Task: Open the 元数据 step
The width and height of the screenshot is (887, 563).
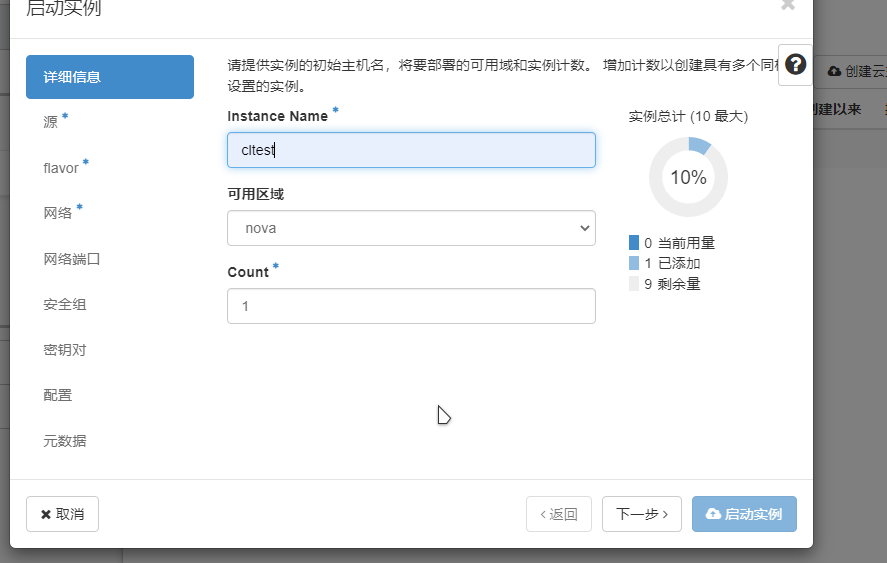Action: [64, 441]
